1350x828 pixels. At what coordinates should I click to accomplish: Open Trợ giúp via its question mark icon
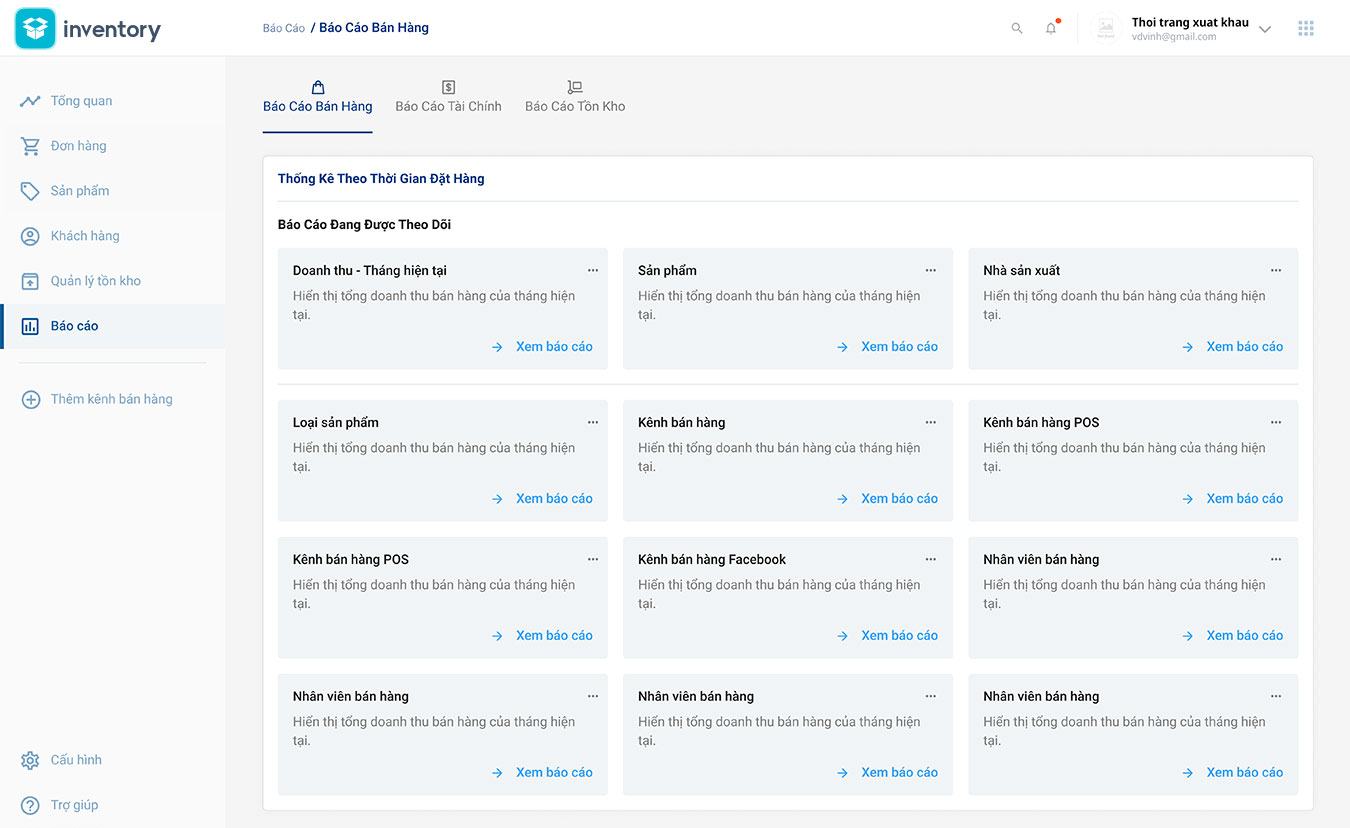31,805
